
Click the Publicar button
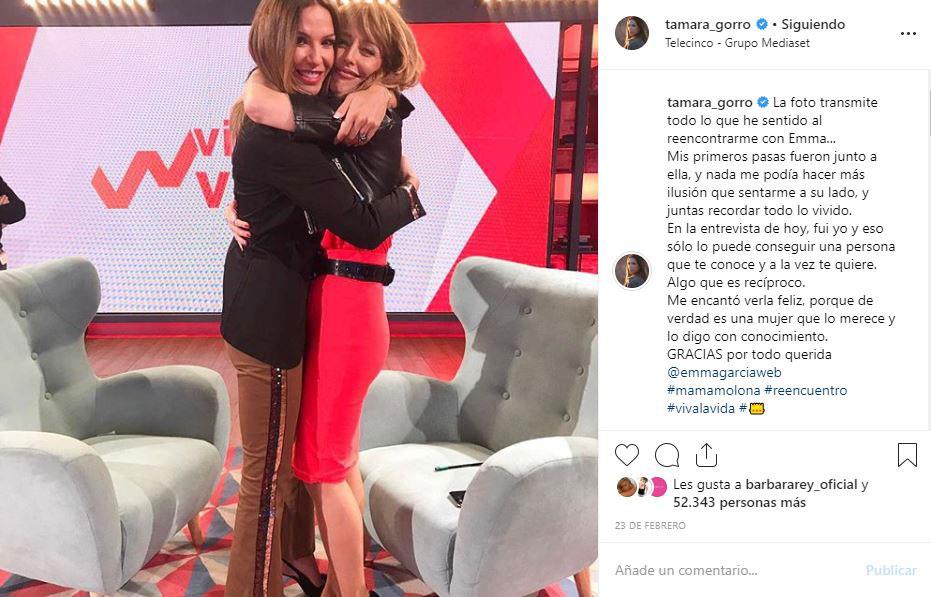(x=891, y=570)
